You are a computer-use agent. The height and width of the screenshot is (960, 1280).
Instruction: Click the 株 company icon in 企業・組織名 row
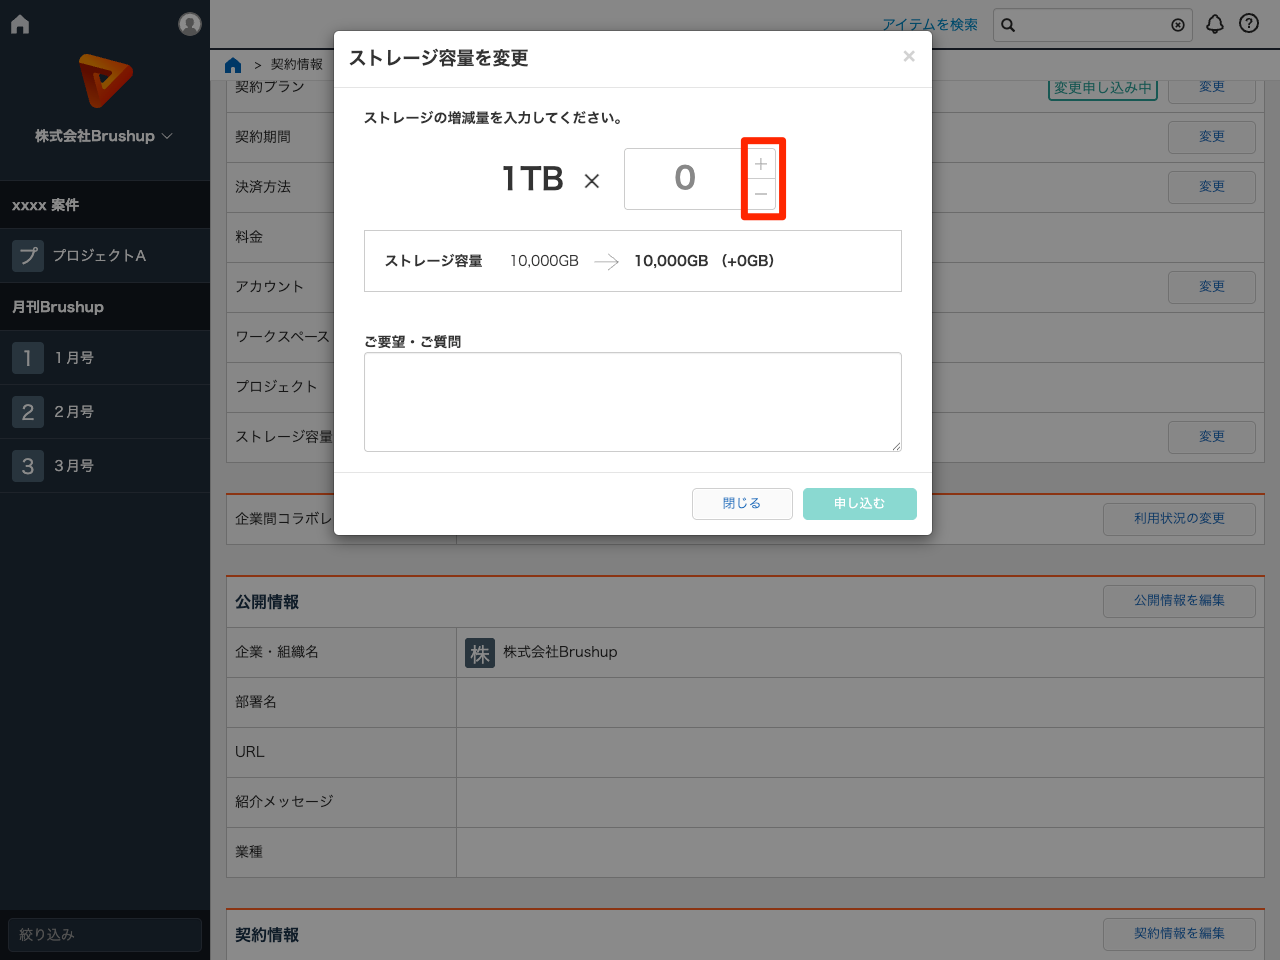click(480, 653)
